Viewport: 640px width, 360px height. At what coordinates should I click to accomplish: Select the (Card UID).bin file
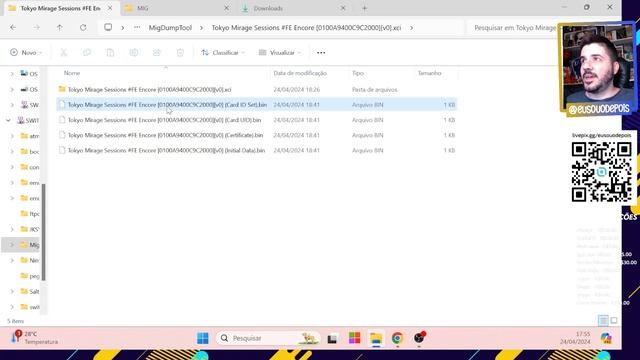click(x=256, y=120)
